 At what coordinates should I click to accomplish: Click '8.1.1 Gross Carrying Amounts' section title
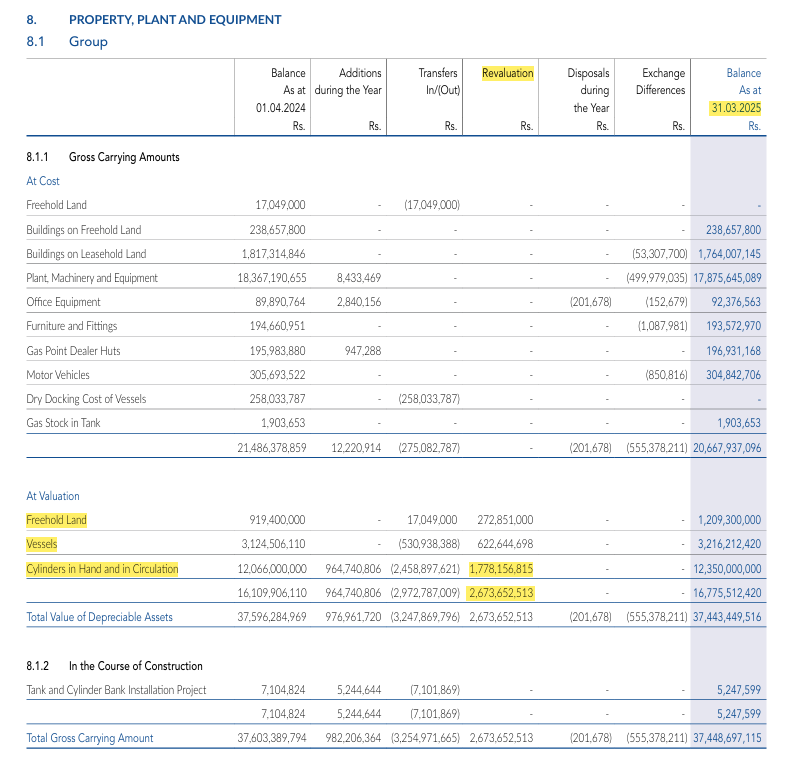coord(103,157)
